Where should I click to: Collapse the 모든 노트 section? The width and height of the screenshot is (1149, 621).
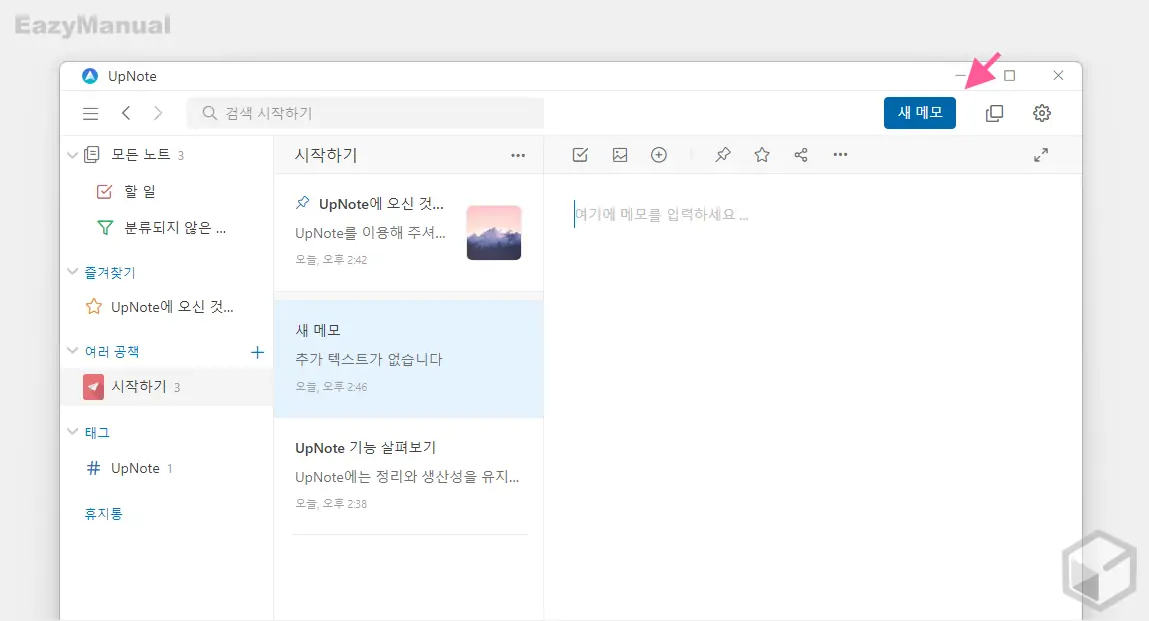tap(73, 155)
